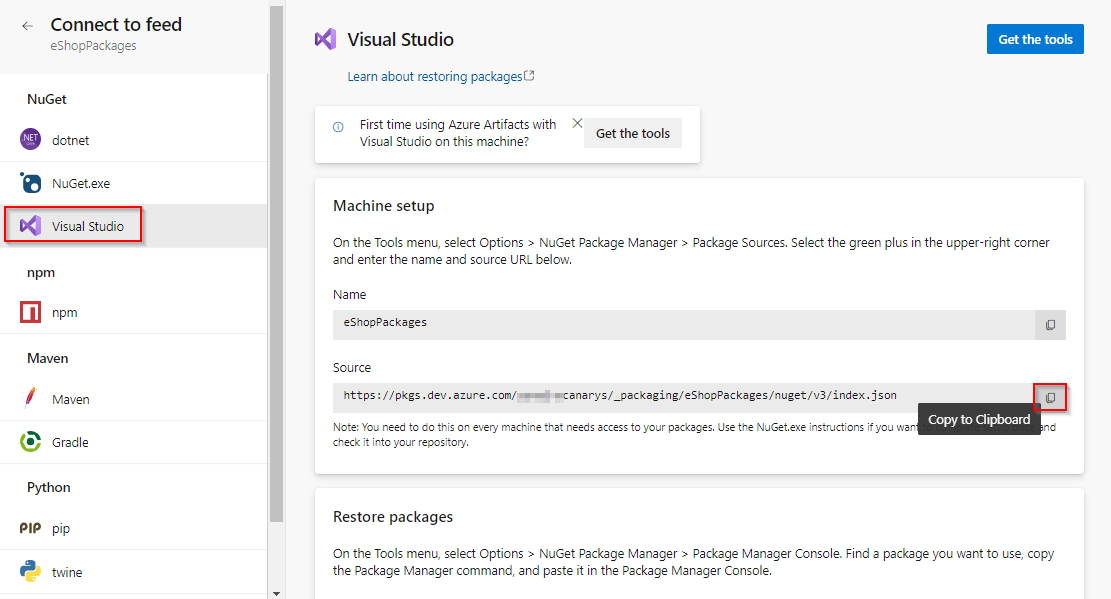Click the Gradle green icon
The width and height of the screenshot is (1111, 599).
pyautogui.click(x=30, y=442)
